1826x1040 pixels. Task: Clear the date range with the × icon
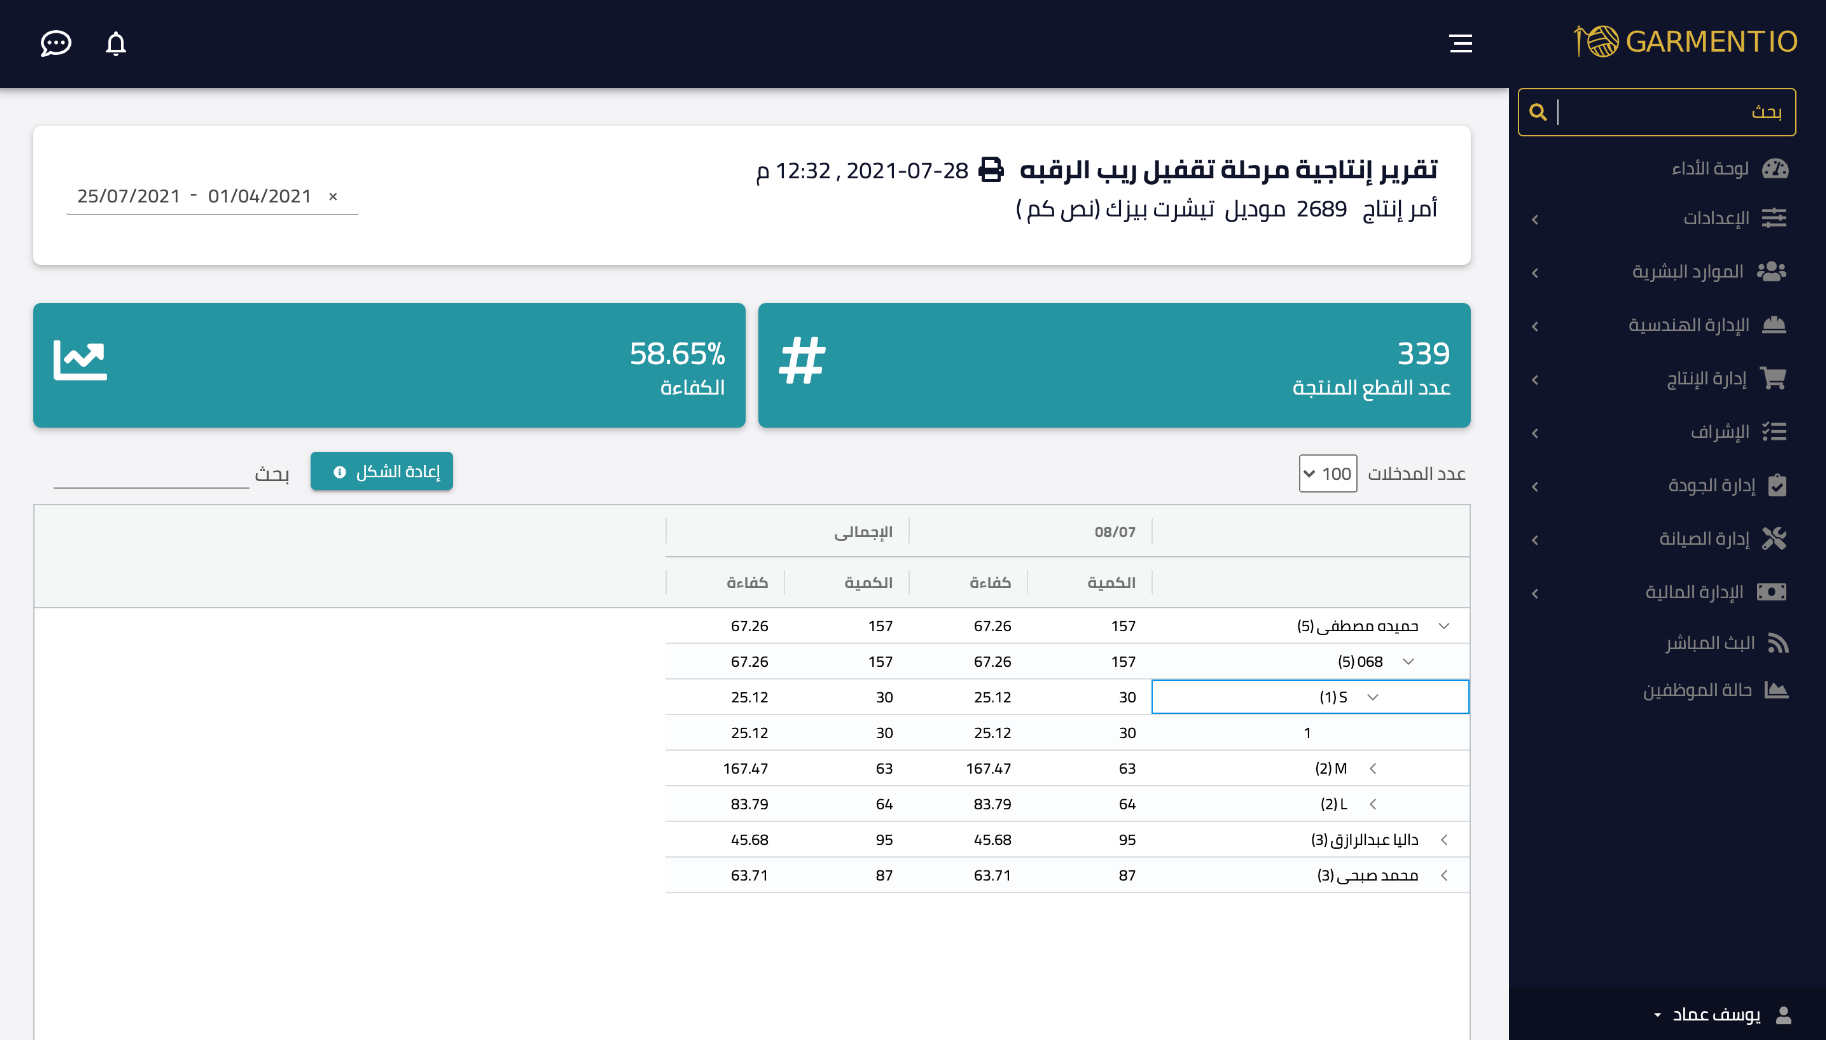pos(333,197)
